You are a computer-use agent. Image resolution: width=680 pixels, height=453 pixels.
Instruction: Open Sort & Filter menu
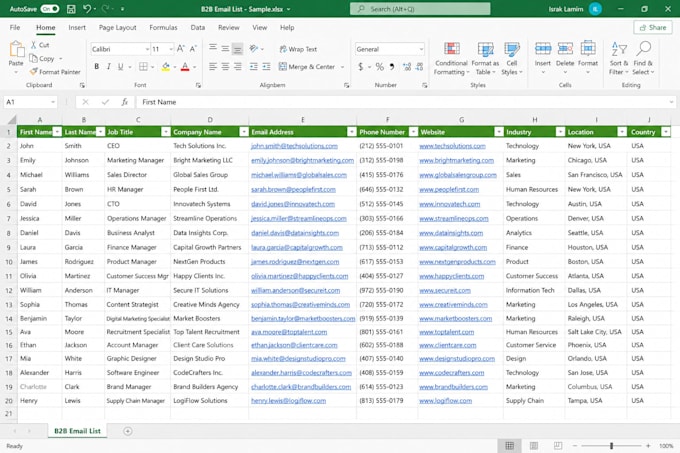click(618, 59)
